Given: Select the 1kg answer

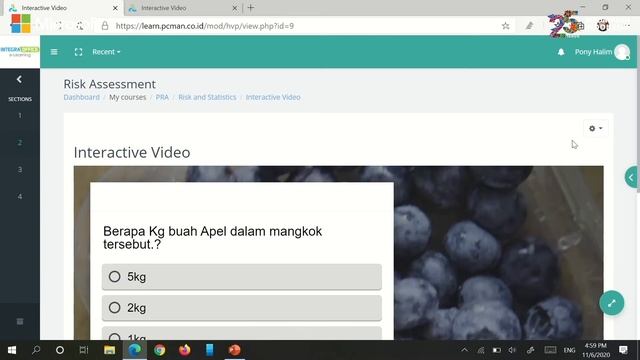Looking at the screenshot, I should (x=242, y=333).
